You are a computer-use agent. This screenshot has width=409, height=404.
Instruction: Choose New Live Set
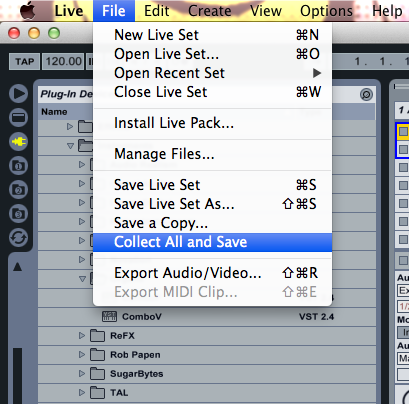[x=213, y=35]
